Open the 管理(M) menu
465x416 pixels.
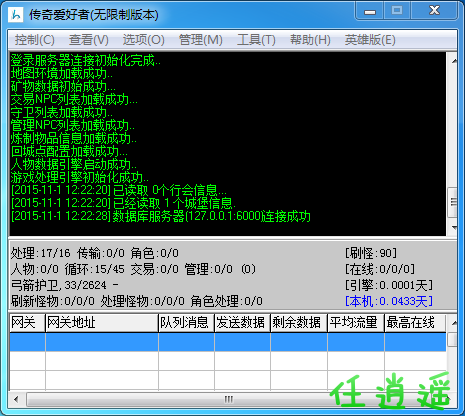[x=201, y=40]
